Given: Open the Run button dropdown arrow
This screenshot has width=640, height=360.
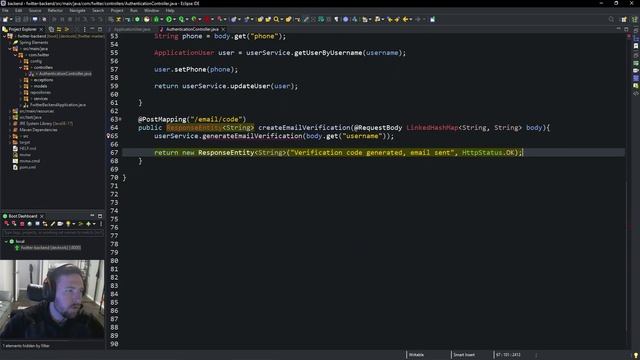Looking at the screenshot, I should [174, 19].
